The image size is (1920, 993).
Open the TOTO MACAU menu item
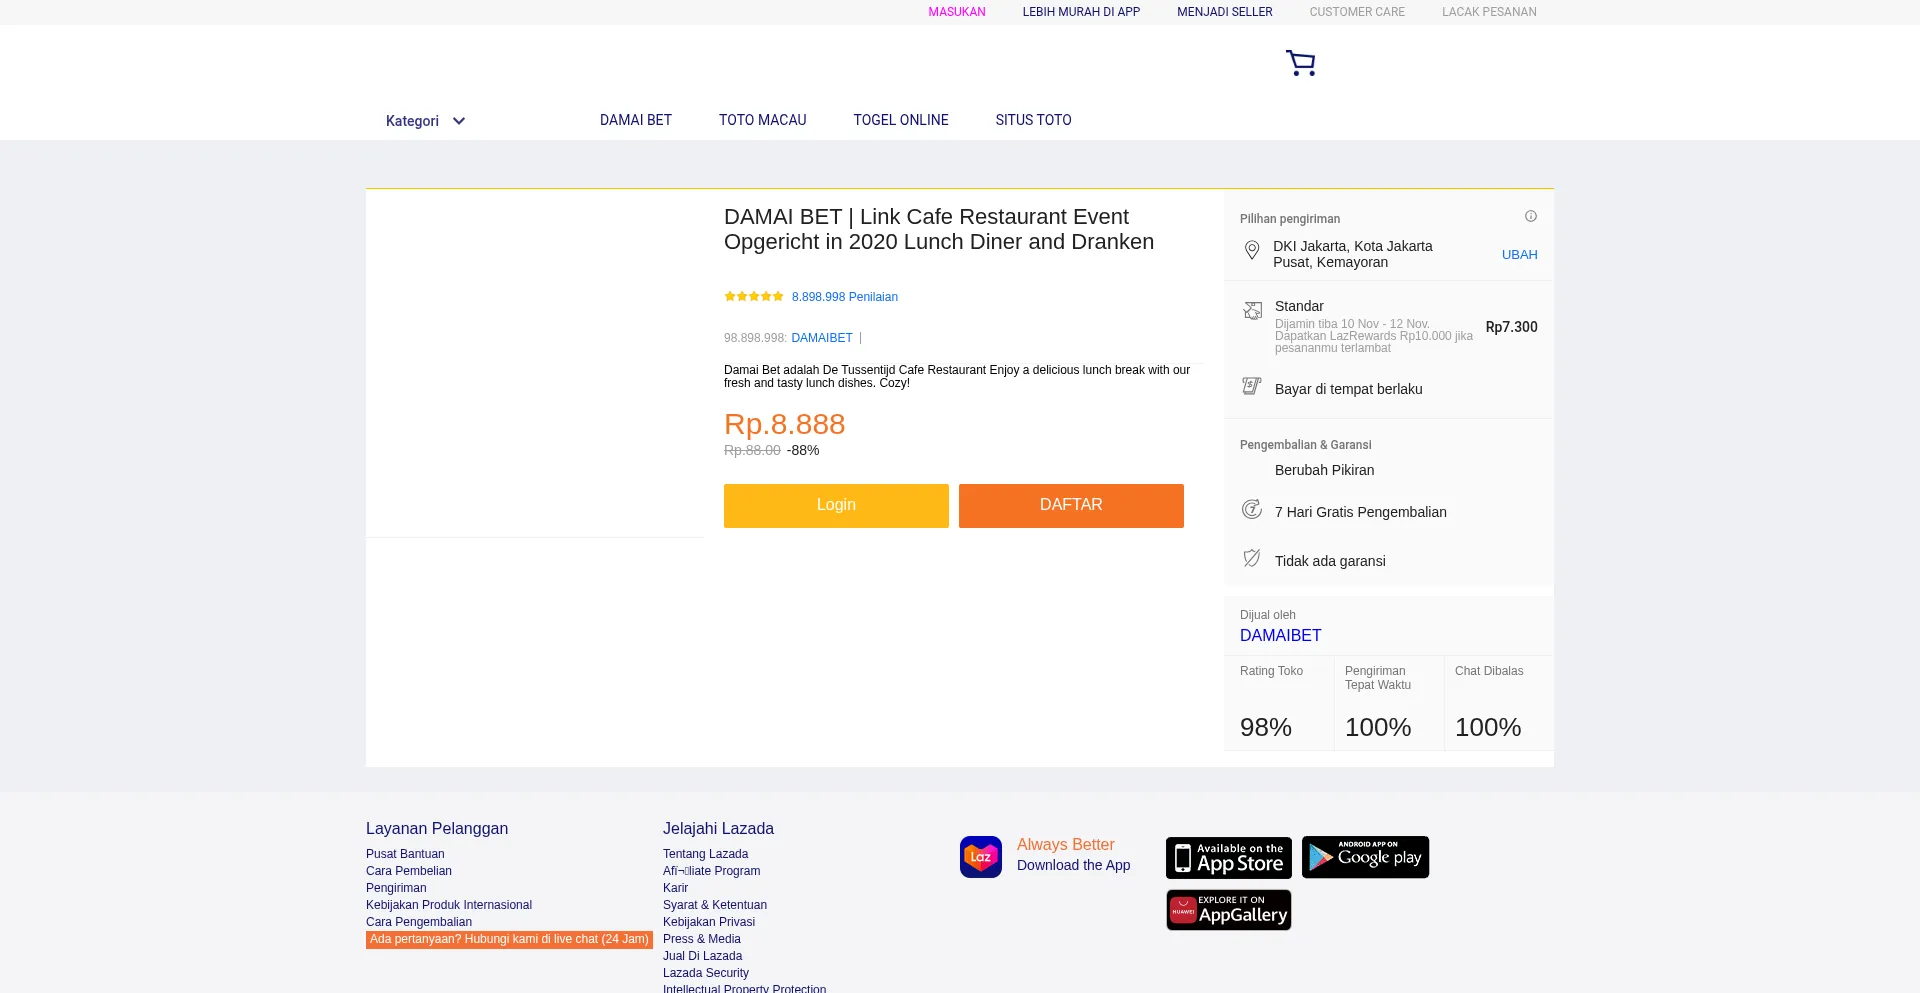point(763,120)
